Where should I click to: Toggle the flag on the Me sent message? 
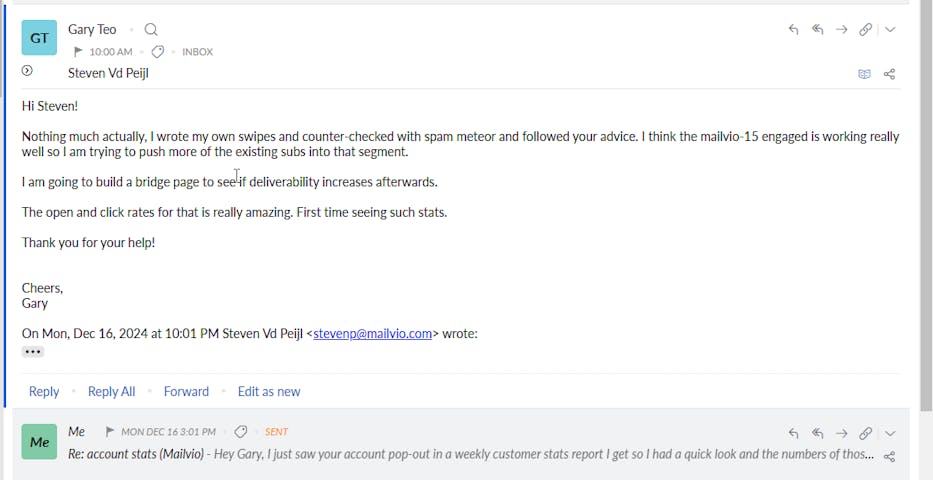(110, 432)
